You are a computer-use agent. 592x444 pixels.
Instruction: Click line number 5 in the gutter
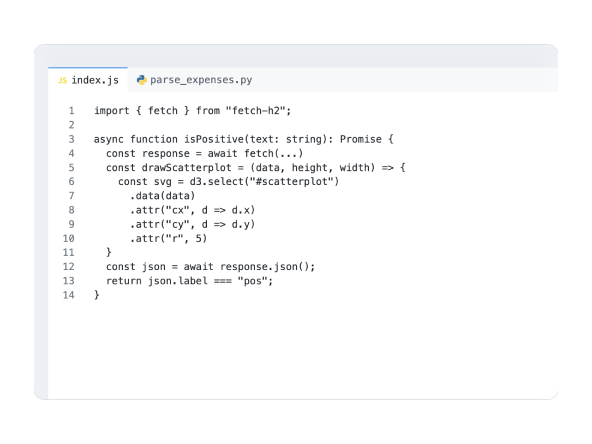[x=71, y=168]
